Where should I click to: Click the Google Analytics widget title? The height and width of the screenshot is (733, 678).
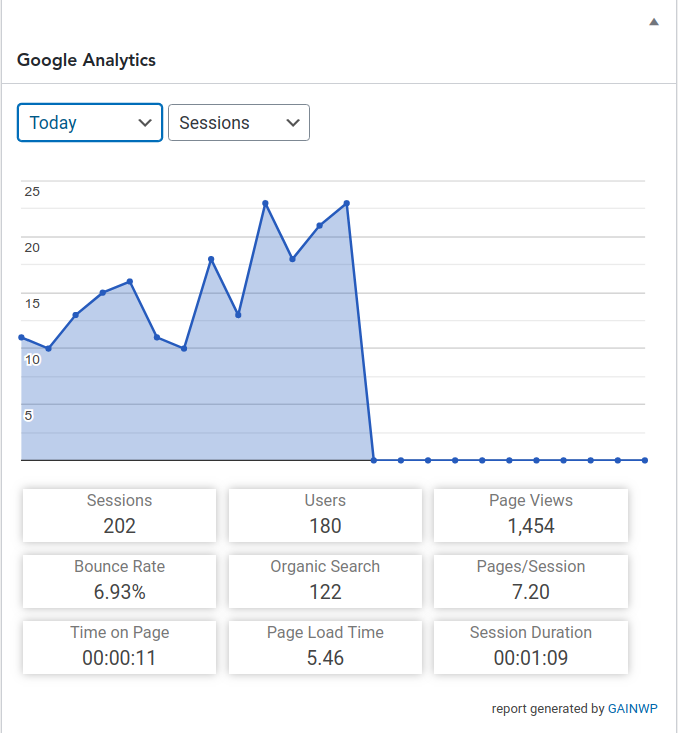point(86,60)
